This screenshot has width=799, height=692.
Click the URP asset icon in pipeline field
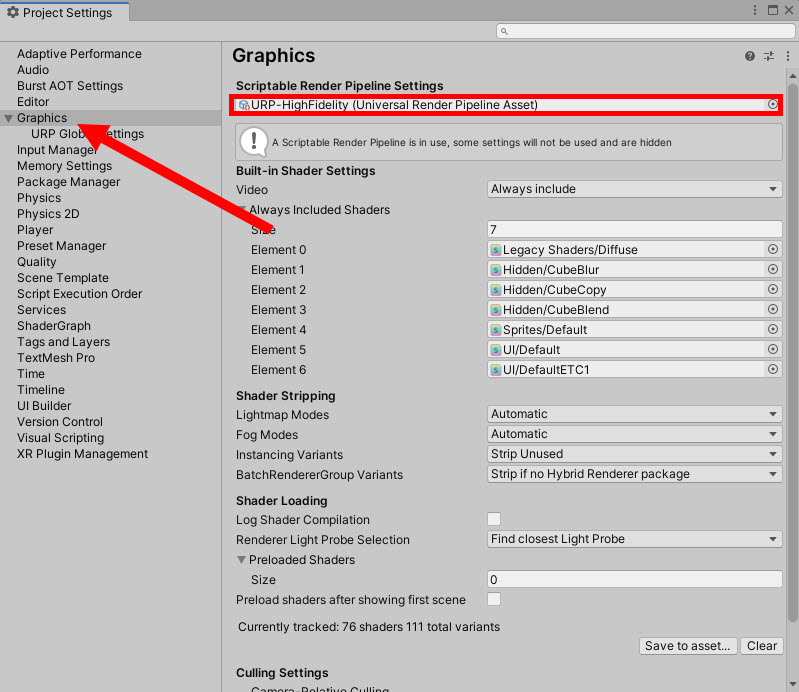pos(244,105)
